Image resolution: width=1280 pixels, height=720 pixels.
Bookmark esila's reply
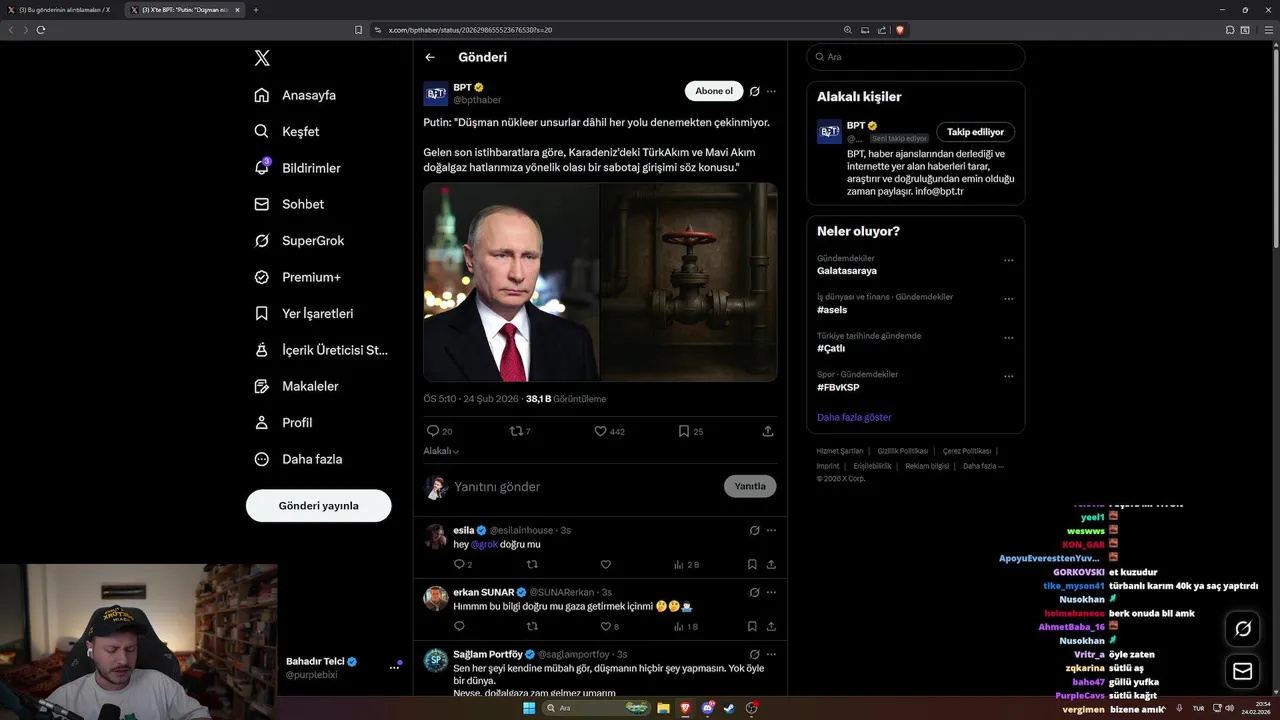[752, 564]
